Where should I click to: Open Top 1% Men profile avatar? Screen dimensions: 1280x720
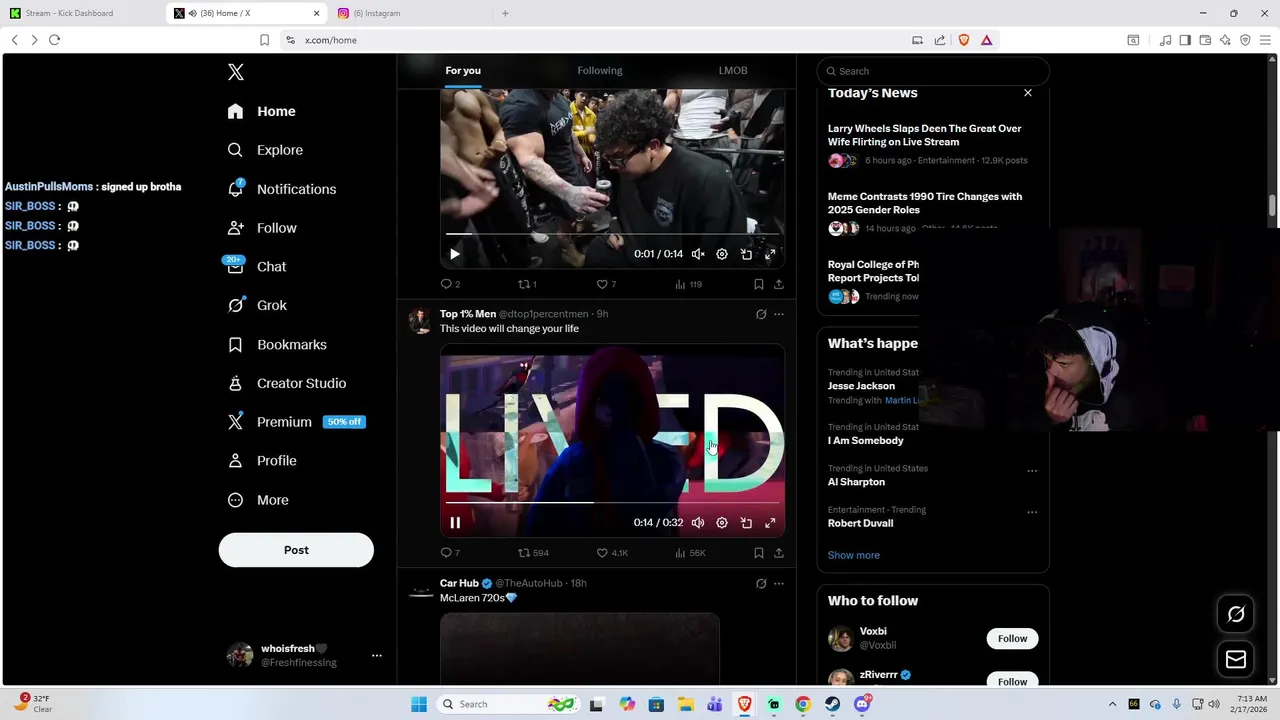click(420, 321)
